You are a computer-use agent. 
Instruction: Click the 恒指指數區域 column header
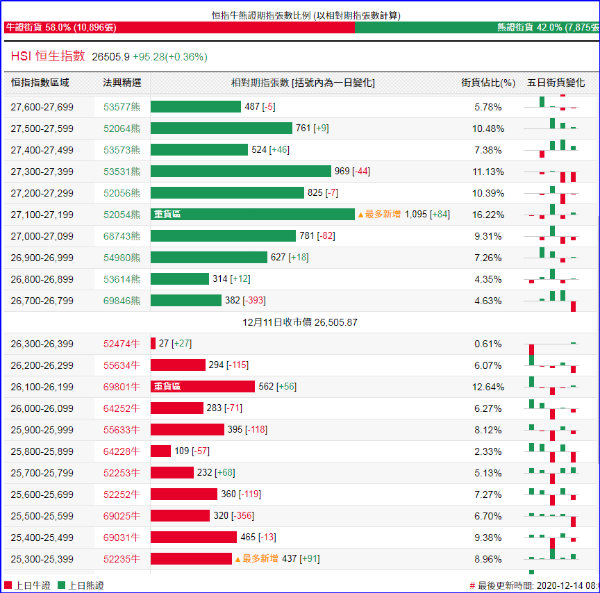click(40, 82)
